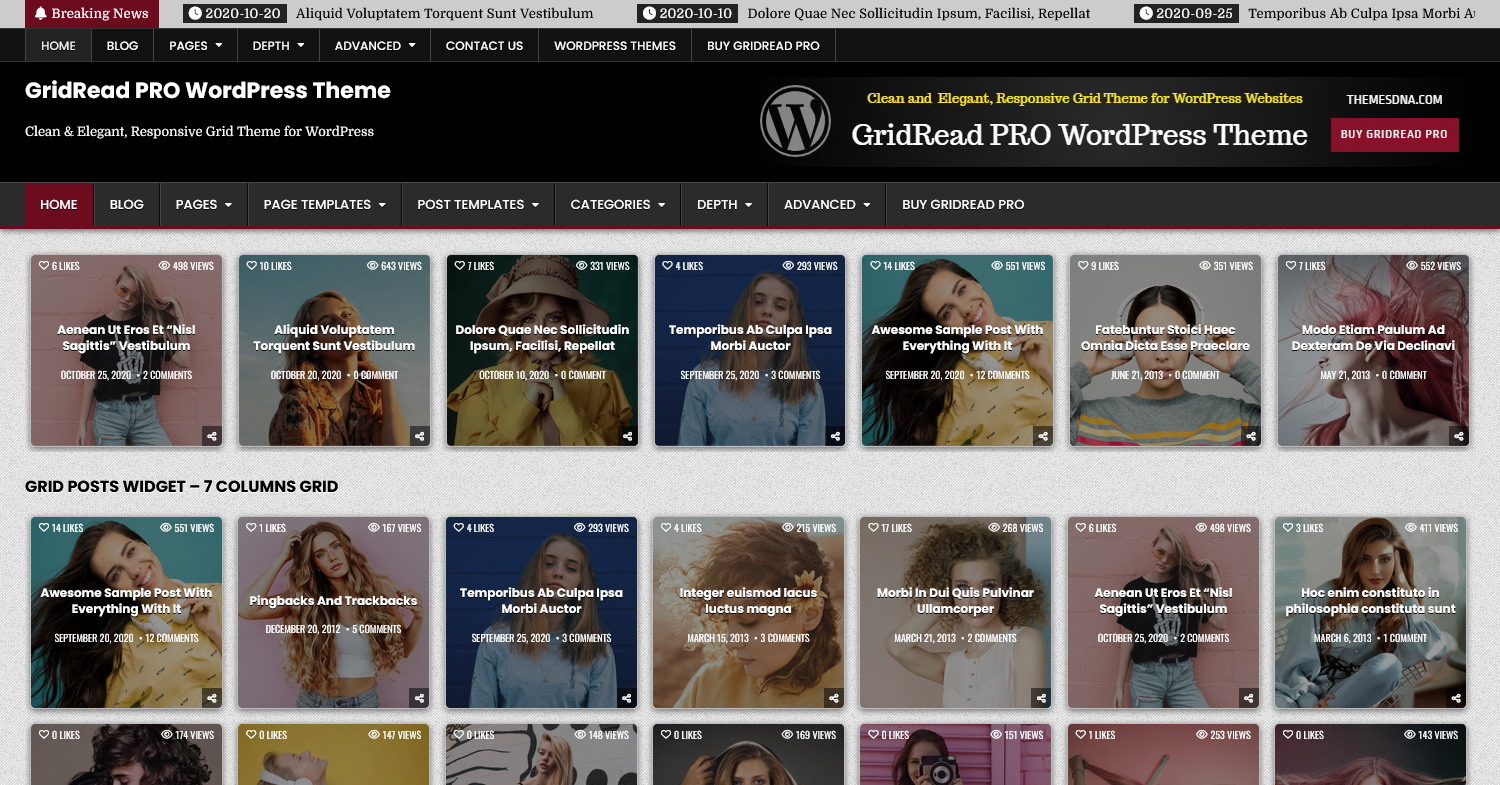
Task: Click the Breaking News bell icon
Action: click(41, 13)
